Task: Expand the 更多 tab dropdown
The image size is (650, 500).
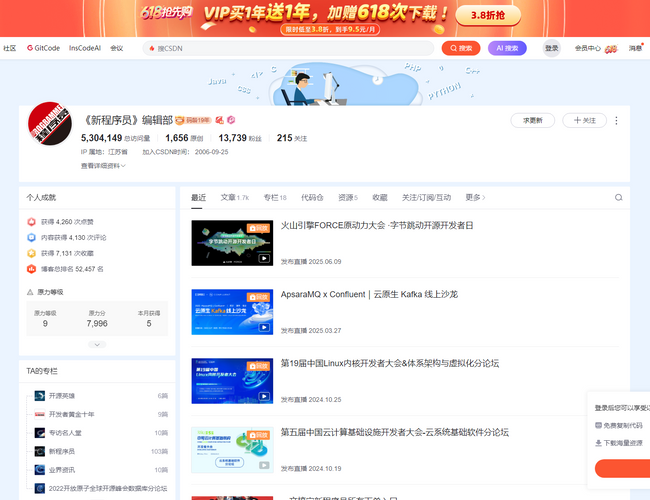Action: (x=475, y=197)
